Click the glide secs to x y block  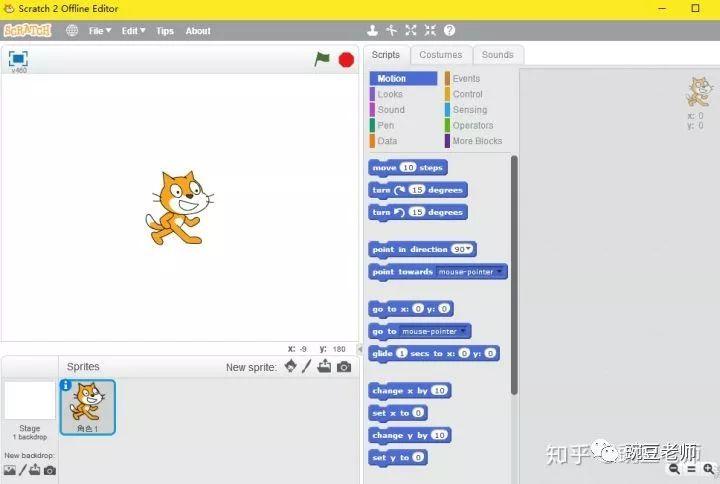coord(434,354)
